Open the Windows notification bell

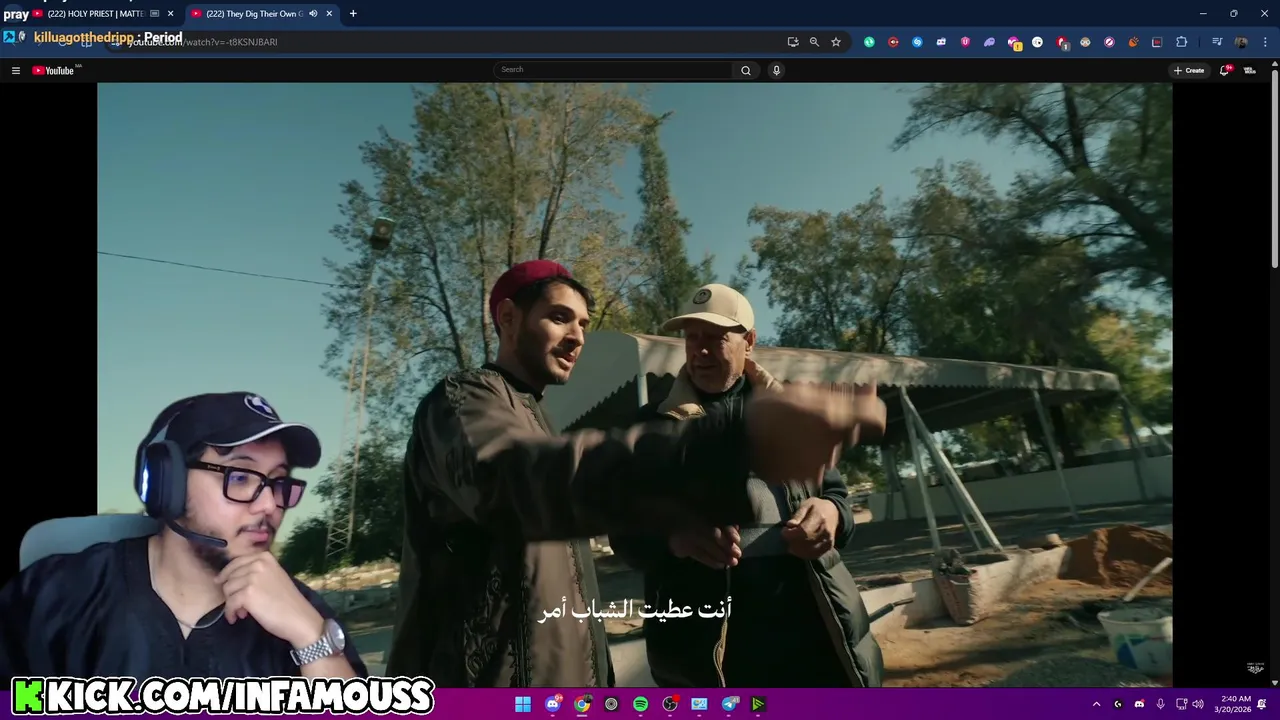(x=1262, y=704)
